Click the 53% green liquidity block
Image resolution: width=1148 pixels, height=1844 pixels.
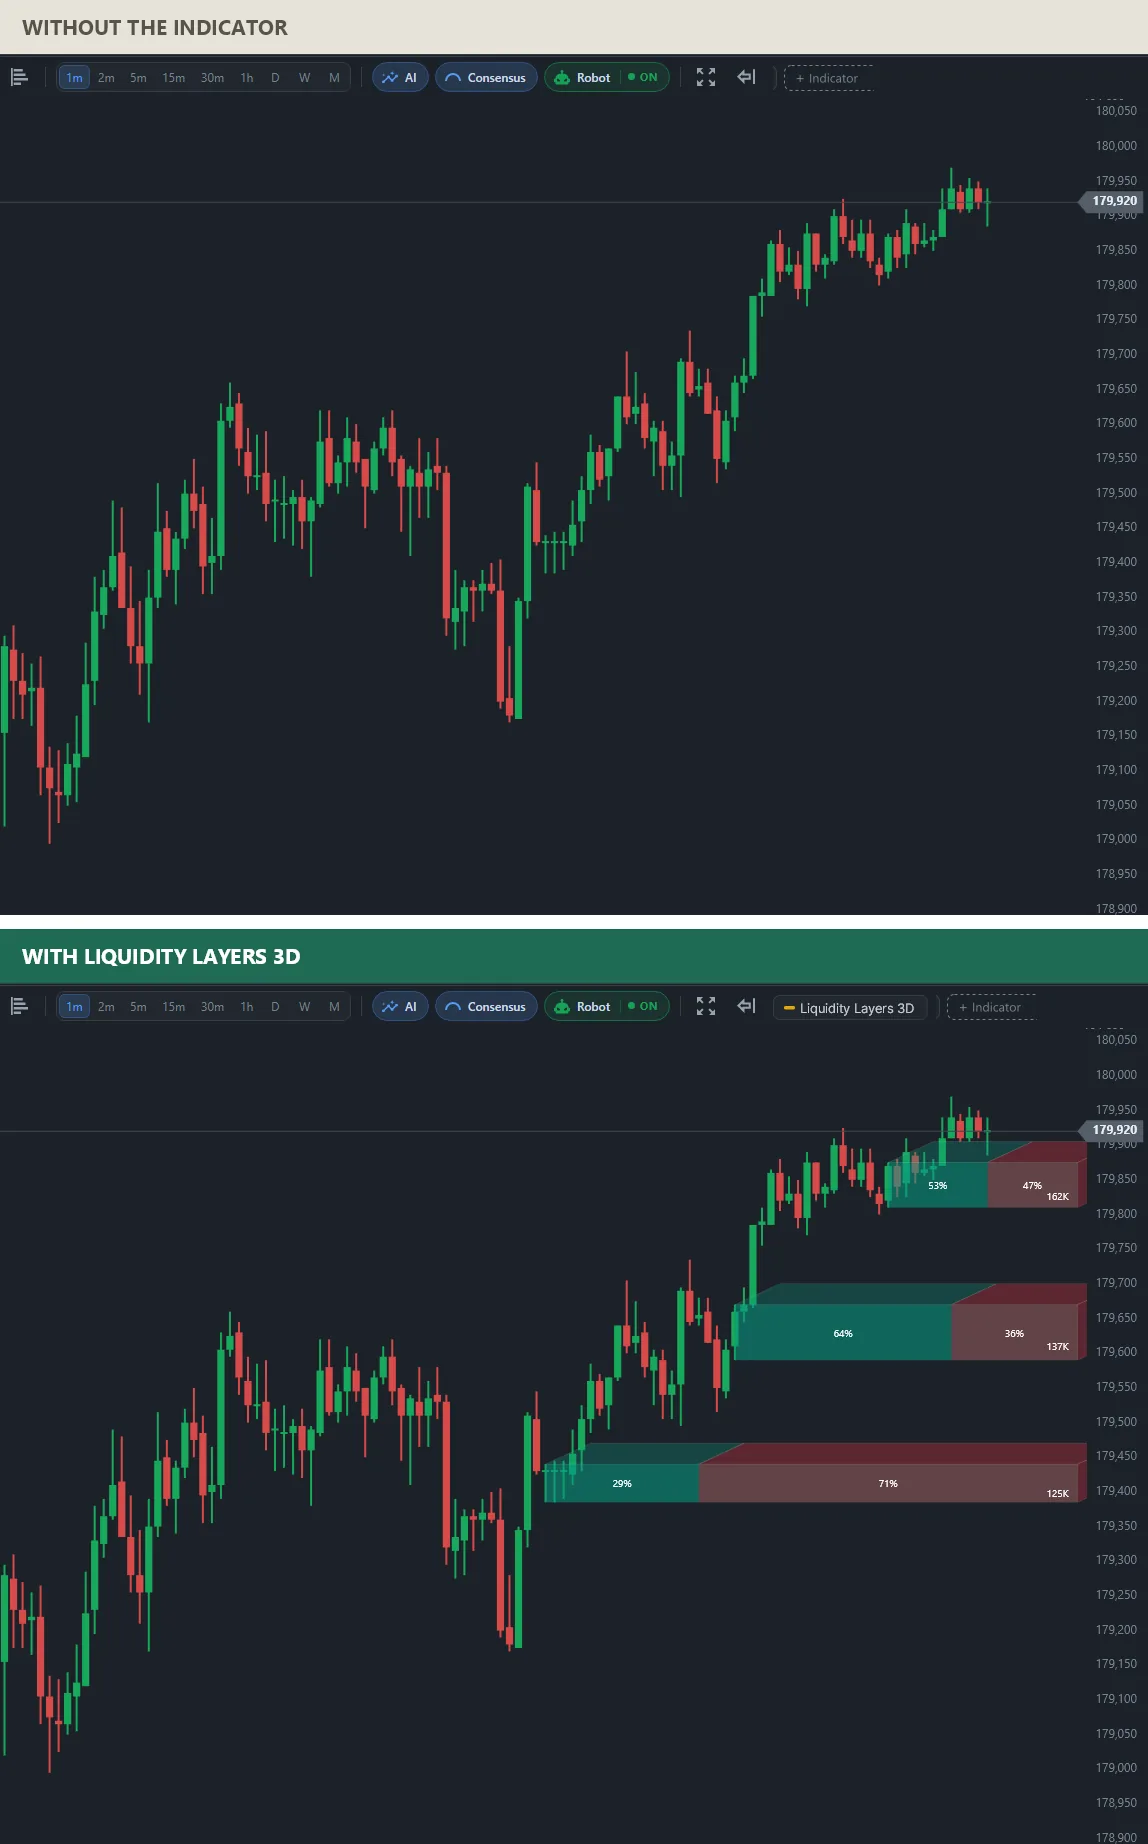[x=937, y=1185]
